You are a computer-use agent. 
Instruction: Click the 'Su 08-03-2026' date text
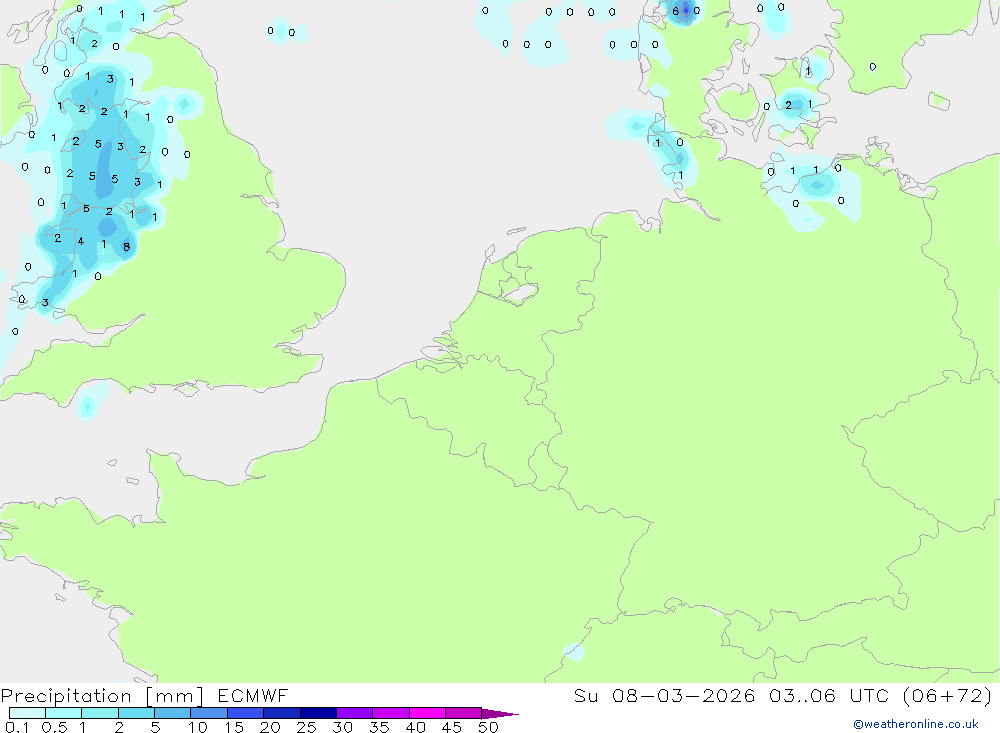(x=665, y=696)
